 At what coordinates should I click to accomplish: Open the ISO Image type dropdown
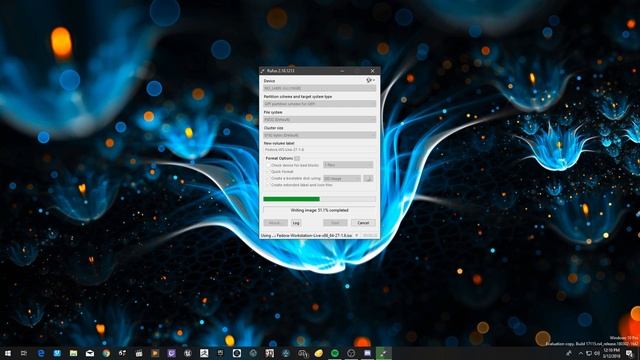coord(342,178)
